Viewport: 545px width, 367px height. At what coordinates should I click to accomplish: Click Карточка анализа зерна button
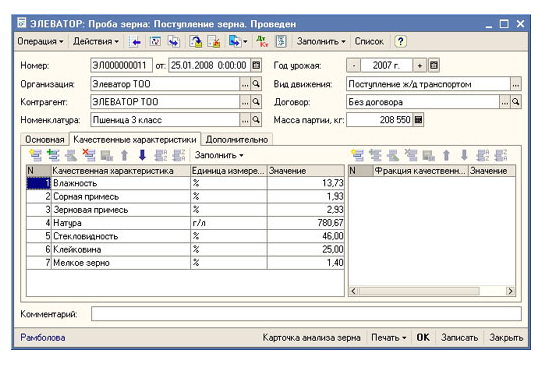click(x=311, y=337)
